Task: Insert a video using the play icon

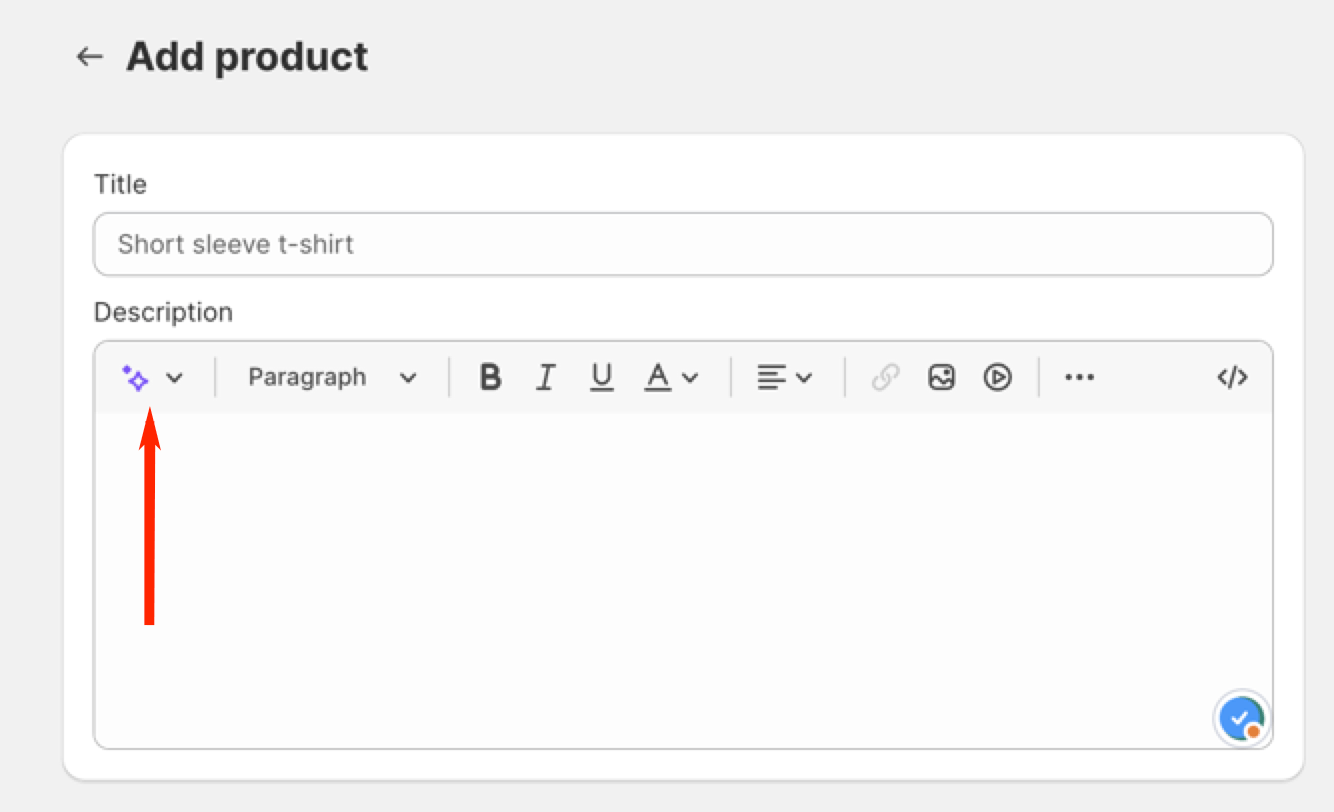Action: click(997, 378)
